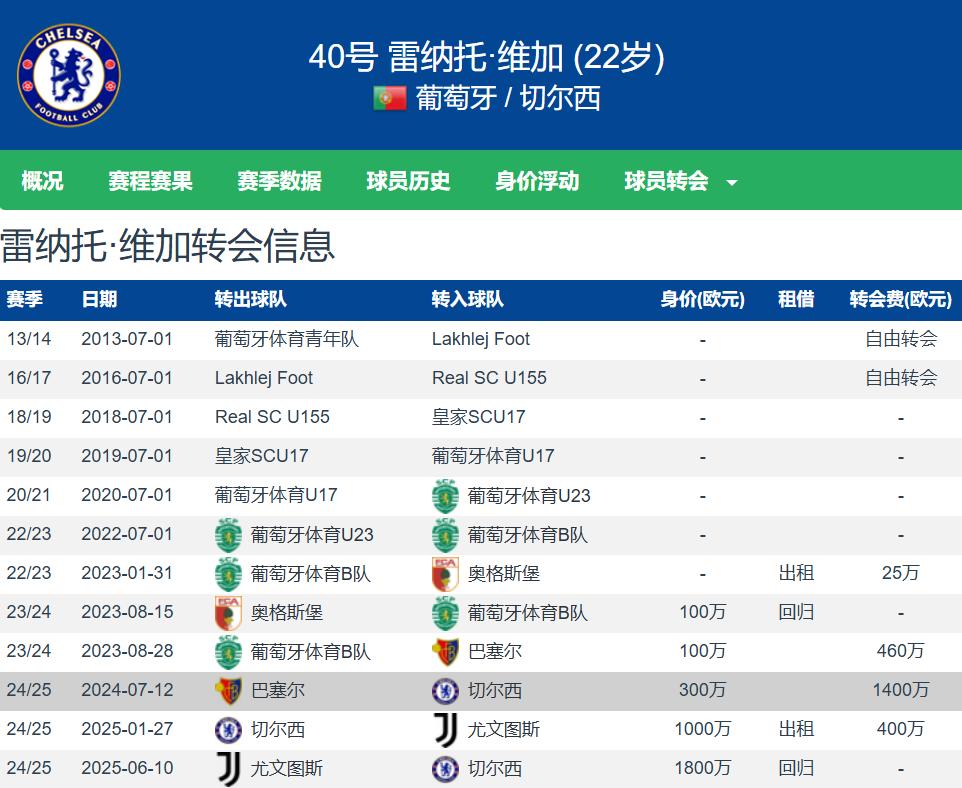
Task: Click the player title 40号 雷纳托·维加
Action: coord(487,57)
